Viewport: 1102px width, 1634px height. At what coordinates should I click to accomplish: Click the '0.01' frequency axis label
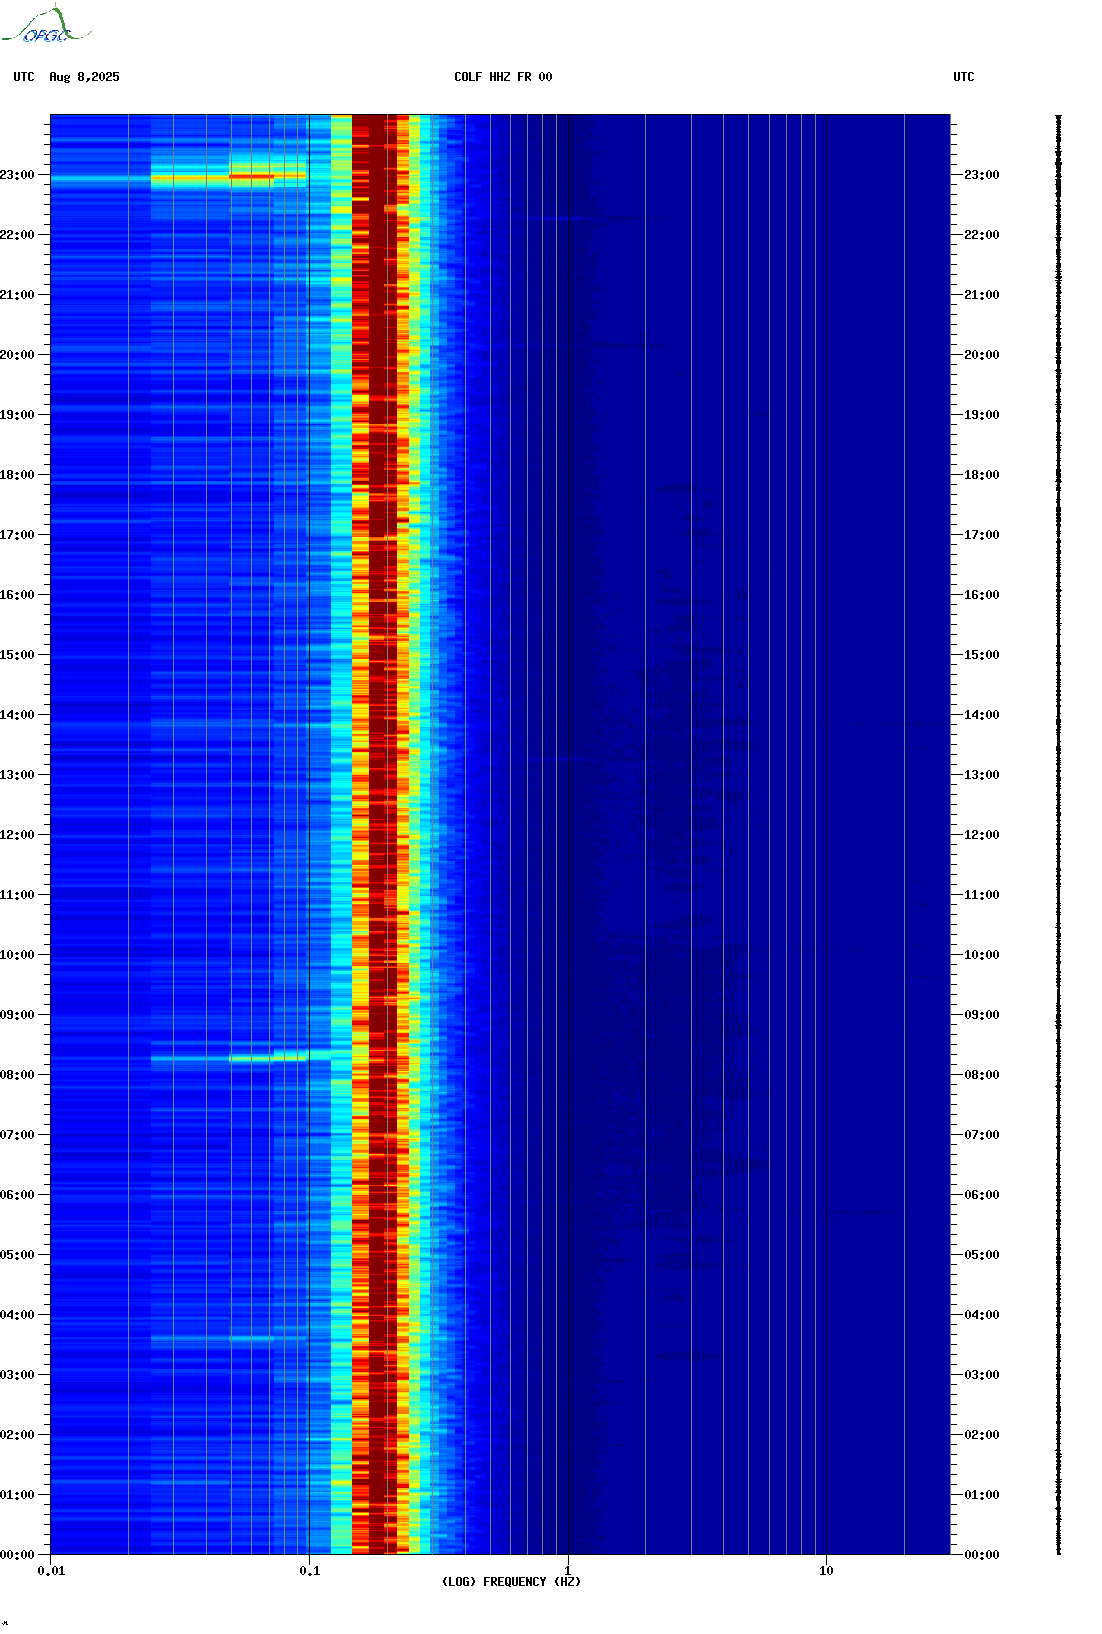(x=51, y=1571)
